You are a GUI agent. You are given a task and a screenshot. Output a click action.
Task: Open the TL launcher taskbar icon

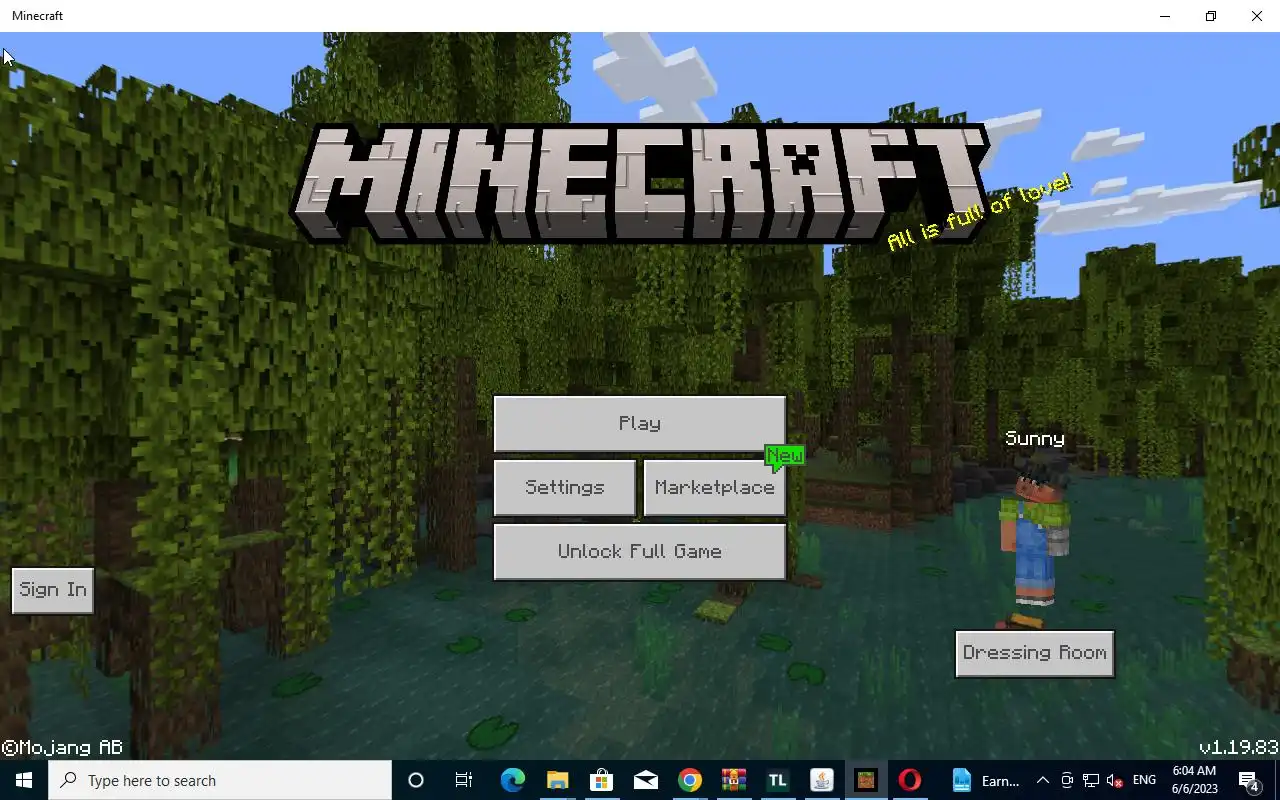(x=778, y=780)
